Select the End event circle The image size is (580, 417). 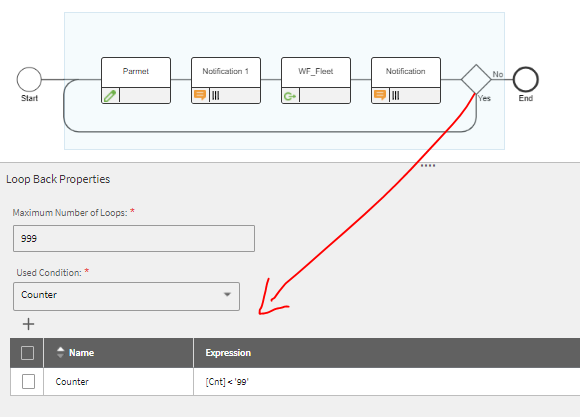[x=526, y=79]
